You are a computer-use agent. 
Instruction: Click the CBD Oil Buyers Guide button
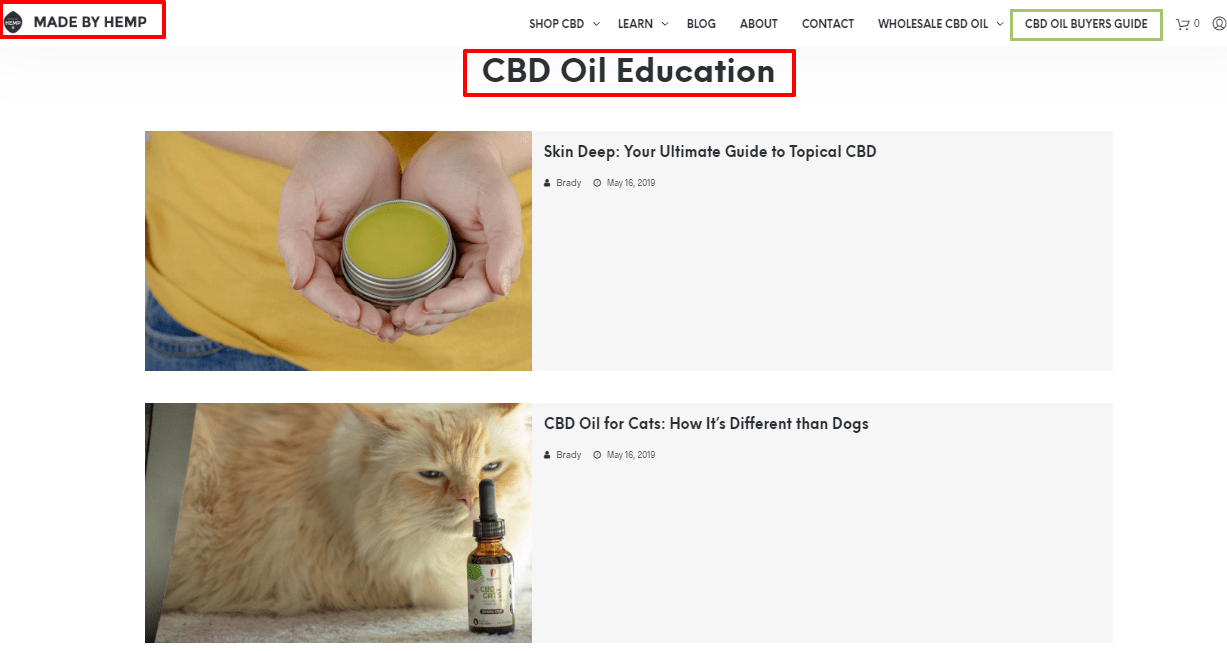(1086, 24)
